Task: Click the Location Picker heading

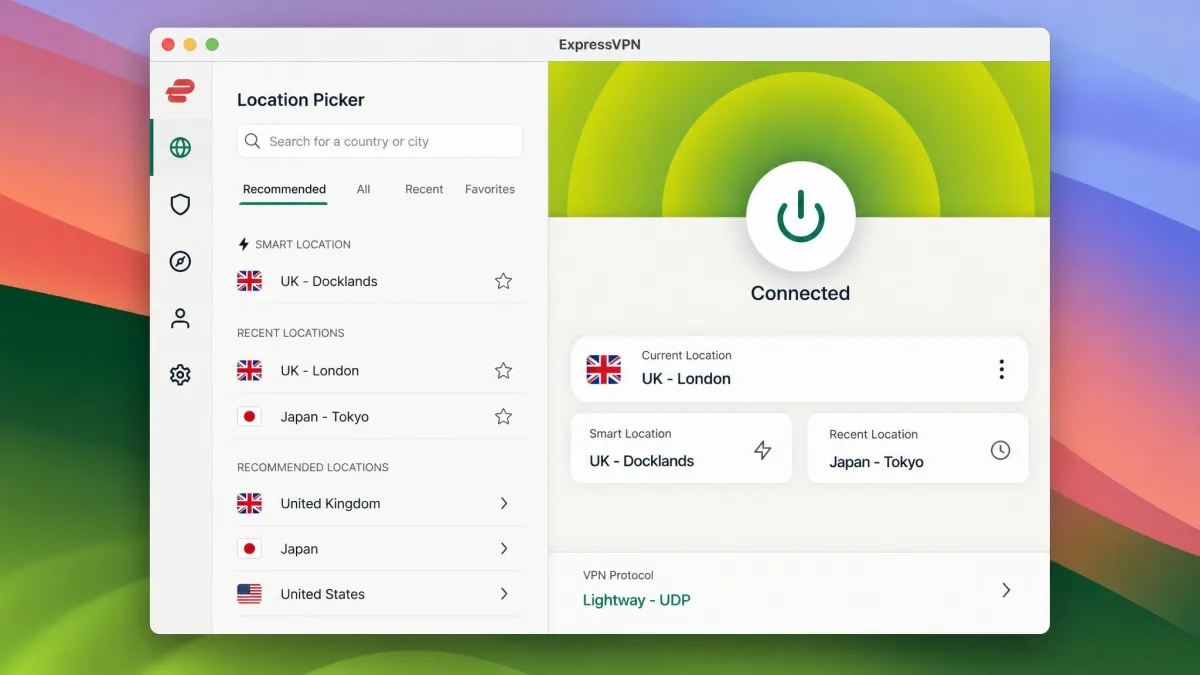Action: click(x=301, y=100)
